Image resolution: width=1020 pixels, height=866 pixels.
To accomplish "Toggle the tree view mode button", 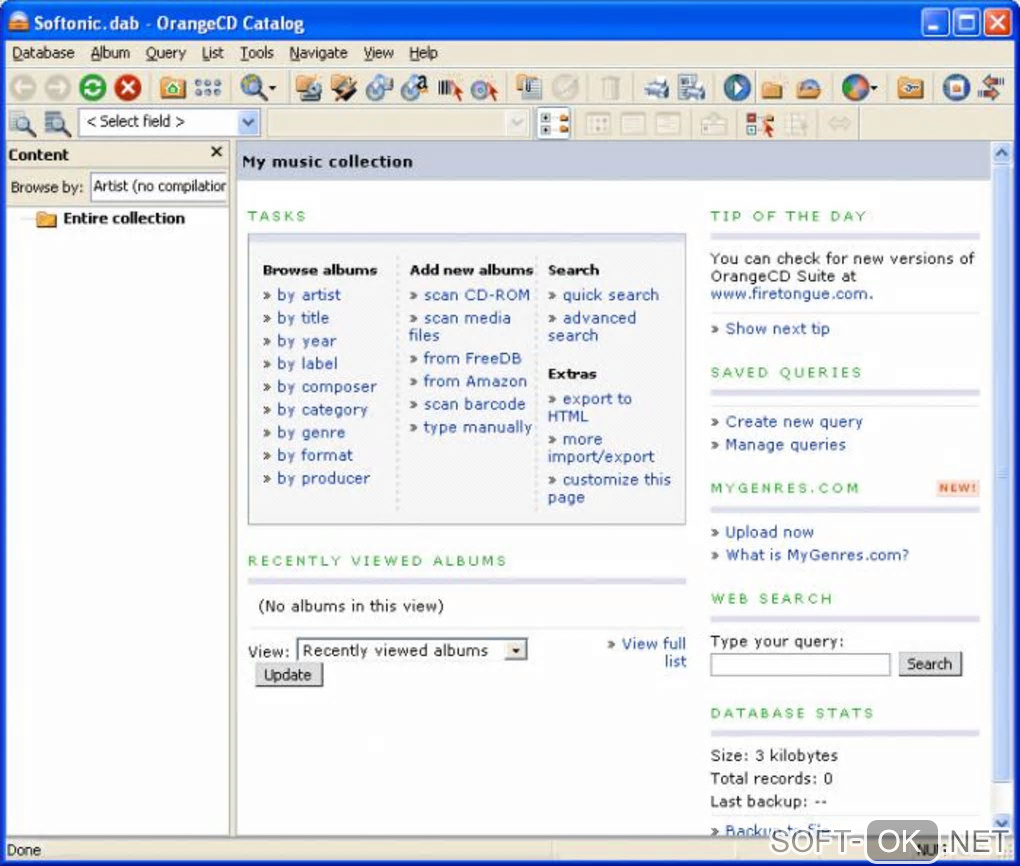I will click(x=554, y=123).
